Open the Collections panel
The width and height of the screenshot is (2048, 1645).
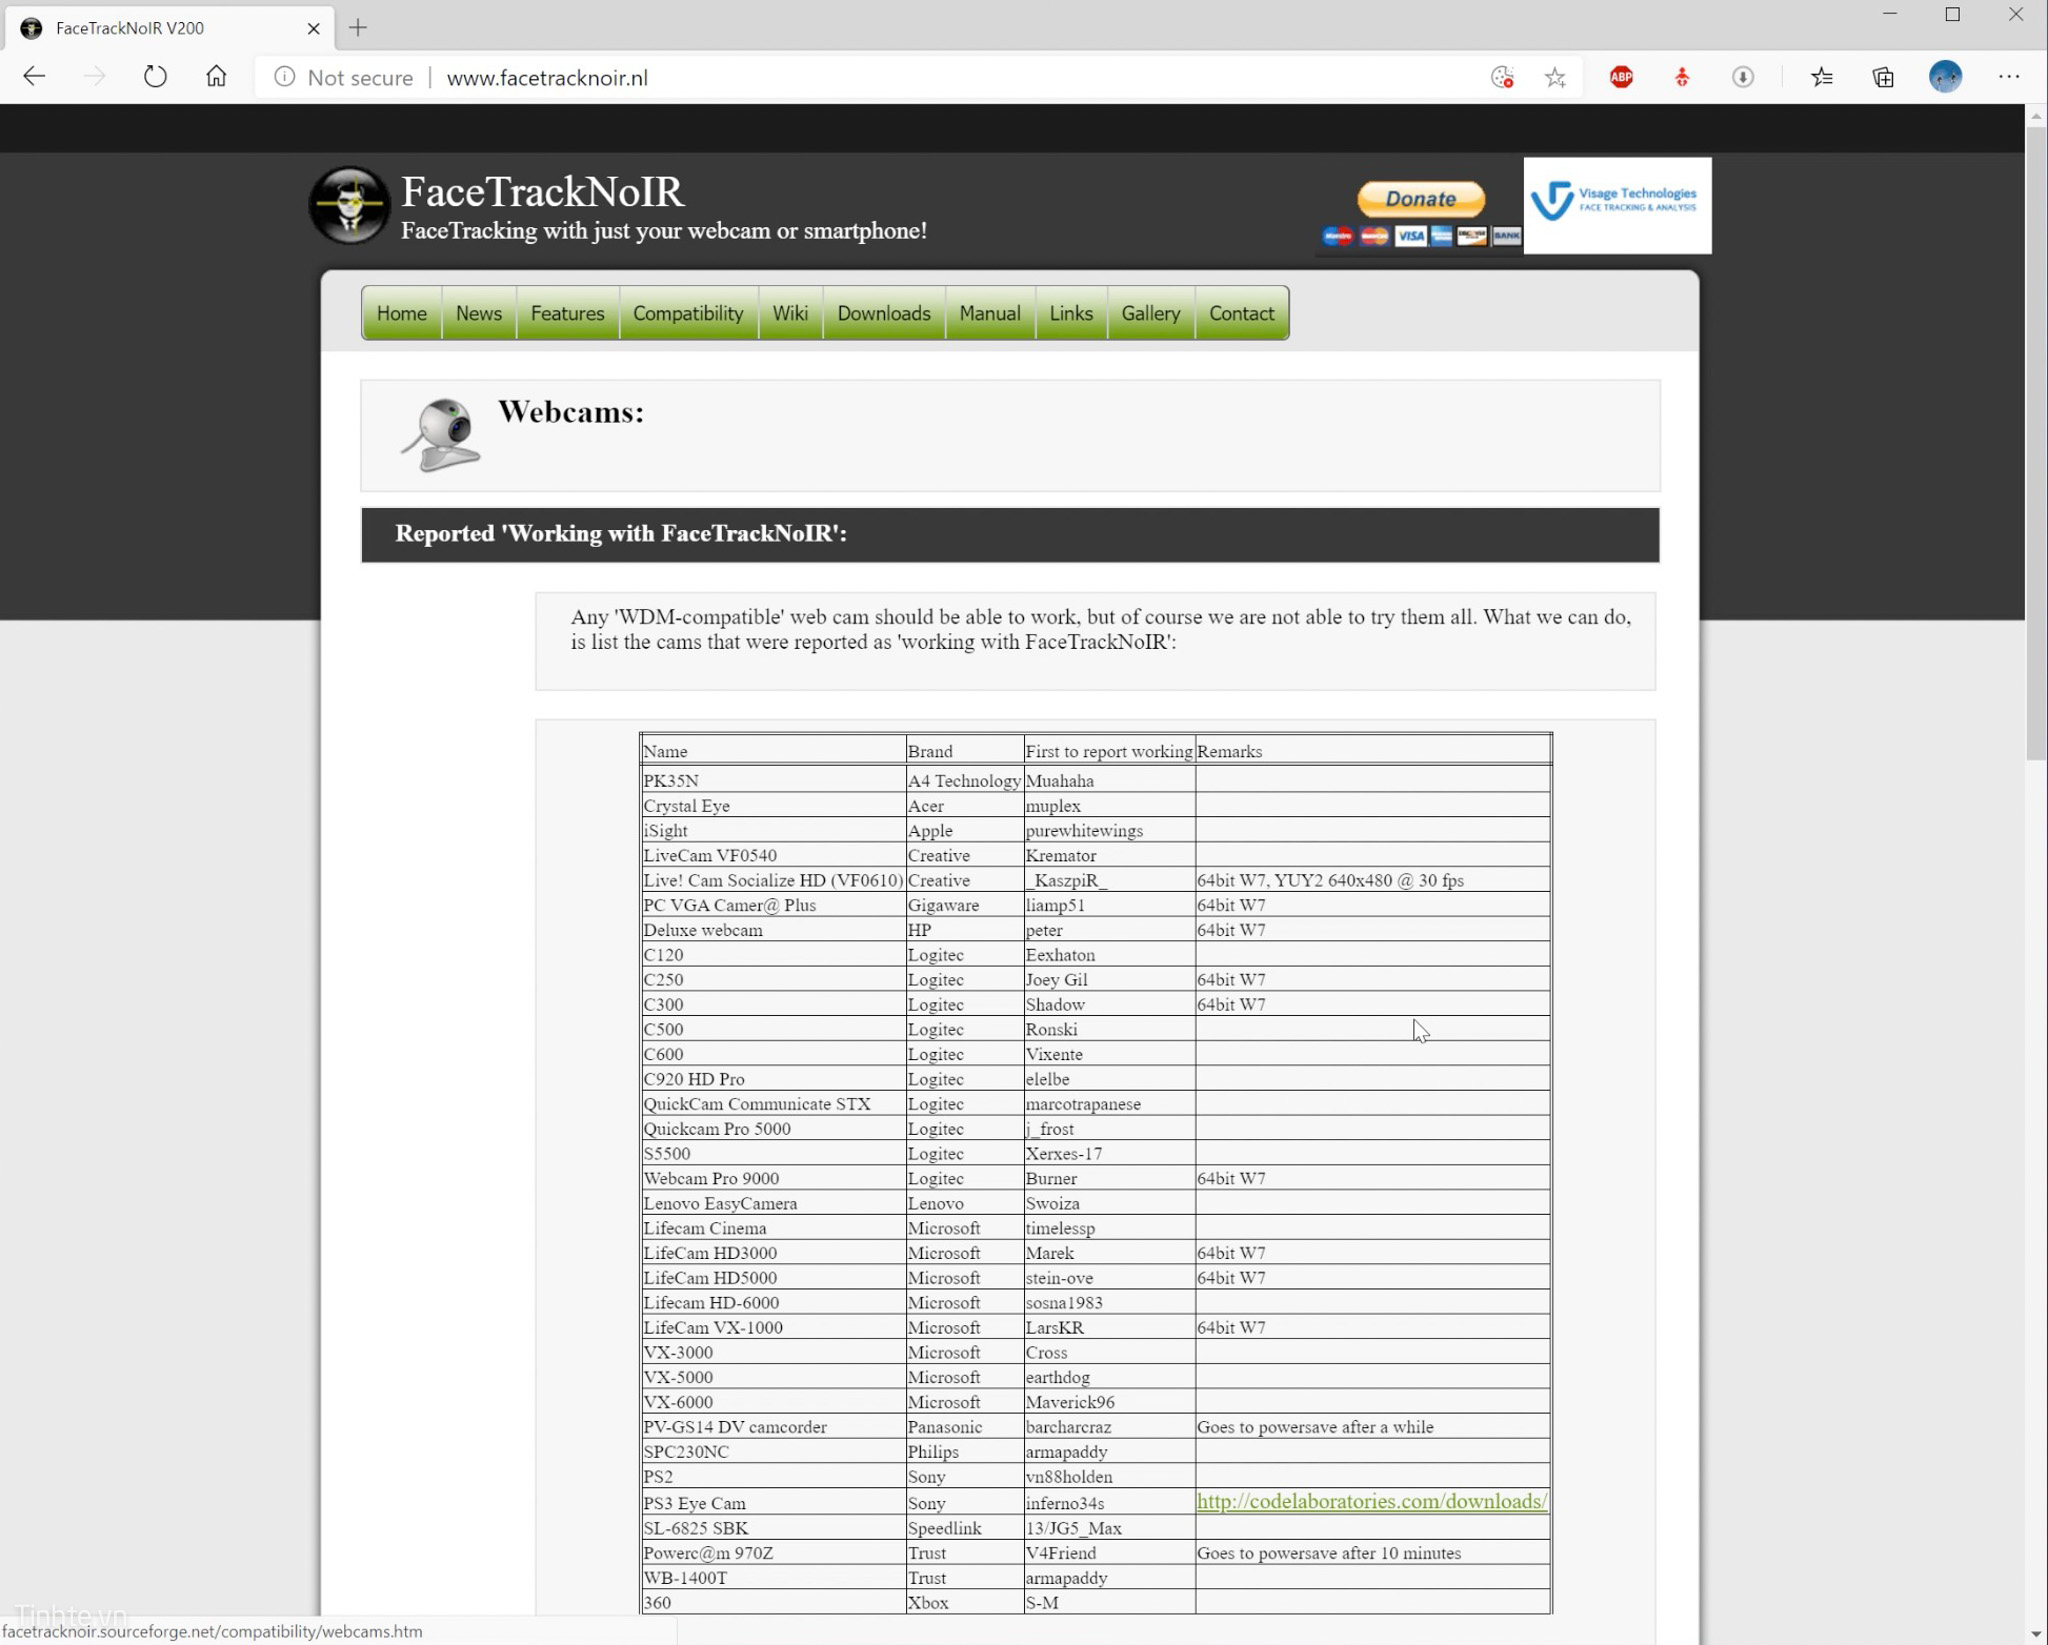1883,77
